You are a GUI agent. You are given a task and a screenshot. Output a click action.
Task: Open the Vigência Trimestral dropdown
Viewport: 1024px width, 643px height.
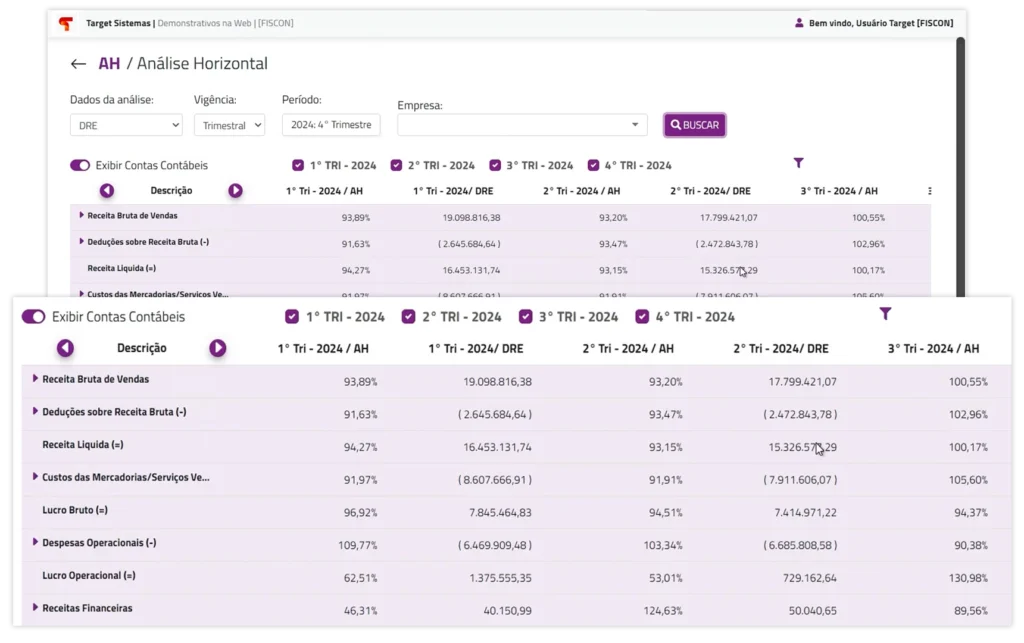(232, 124)
